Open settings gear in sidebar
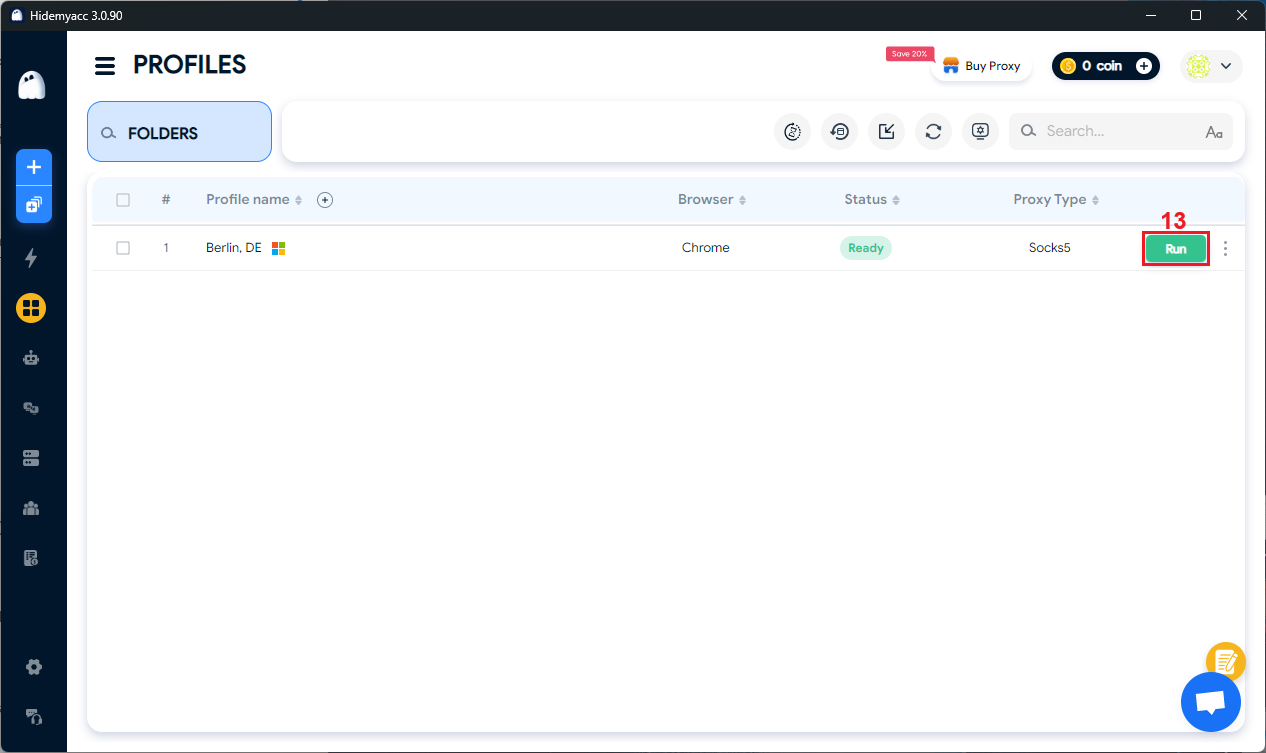Screen dimensions: 1266x753 click(x=34, y=667)
